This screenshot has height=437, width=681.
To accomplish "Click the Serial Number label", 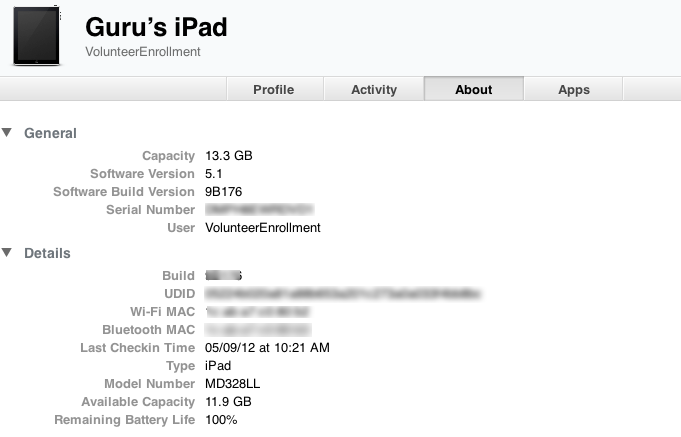I will [151, 210].
